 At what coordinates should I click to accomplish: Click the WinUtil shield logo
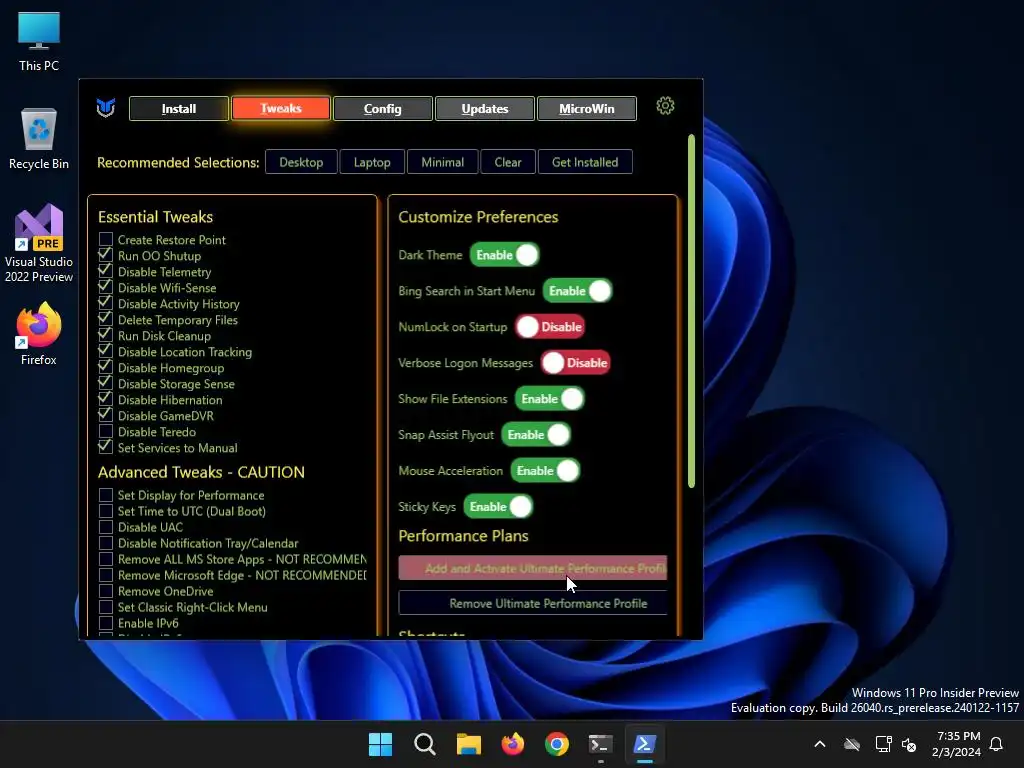[x=106, y=107]
